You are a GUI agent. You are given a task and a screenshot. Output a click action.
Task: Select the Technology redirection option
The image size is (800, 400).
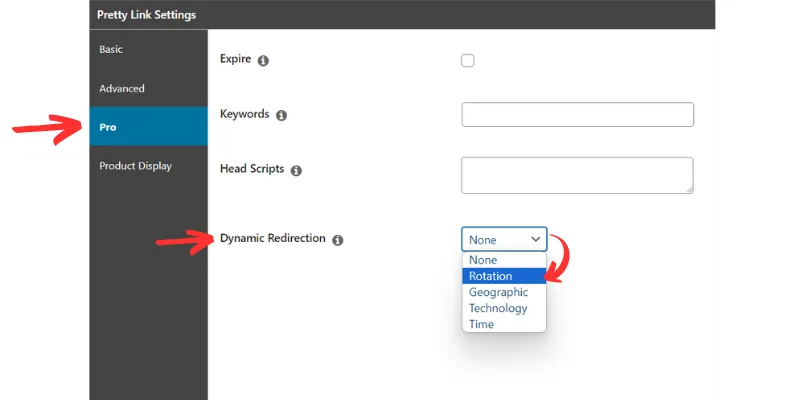pos(498,308)
